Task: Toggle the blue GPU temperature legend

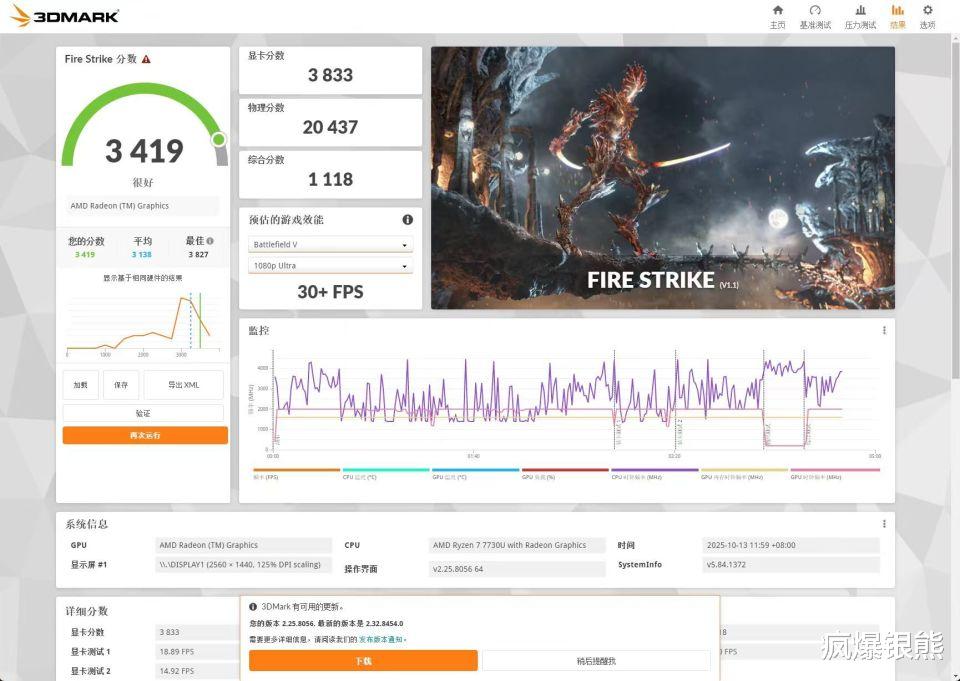Action: coord(475,474)
